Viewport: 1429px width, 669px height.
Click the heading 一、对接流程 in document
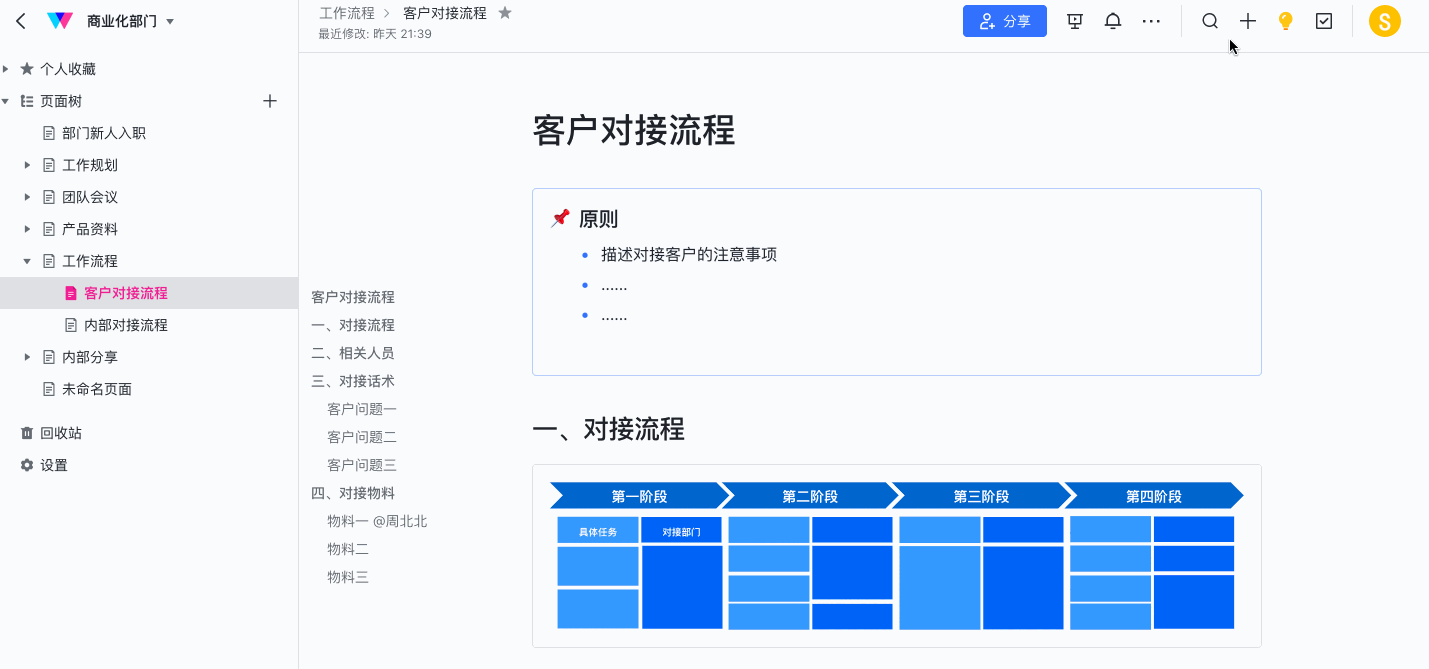(x=608, y=429)
